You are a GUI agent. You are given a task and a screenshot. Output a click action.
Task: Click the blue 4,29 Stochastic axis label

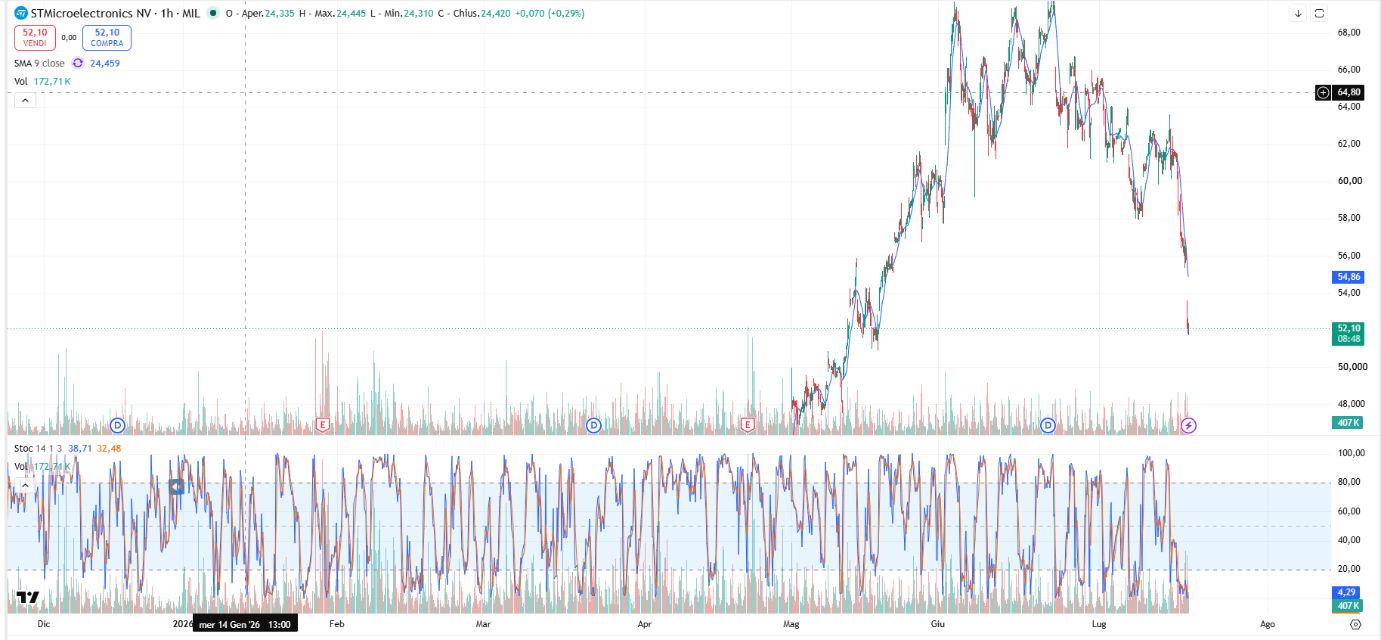pyautogui.click(x=1348, y=592)
